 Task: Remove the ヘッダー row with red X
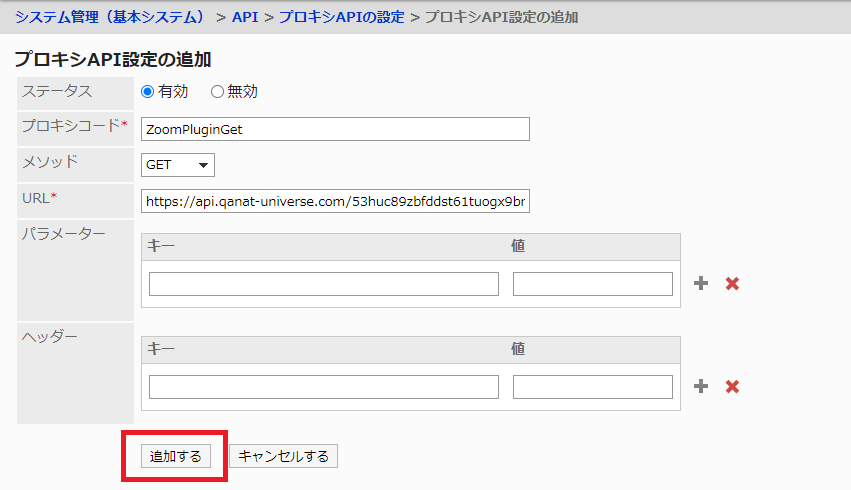click(x=732, y=387)
